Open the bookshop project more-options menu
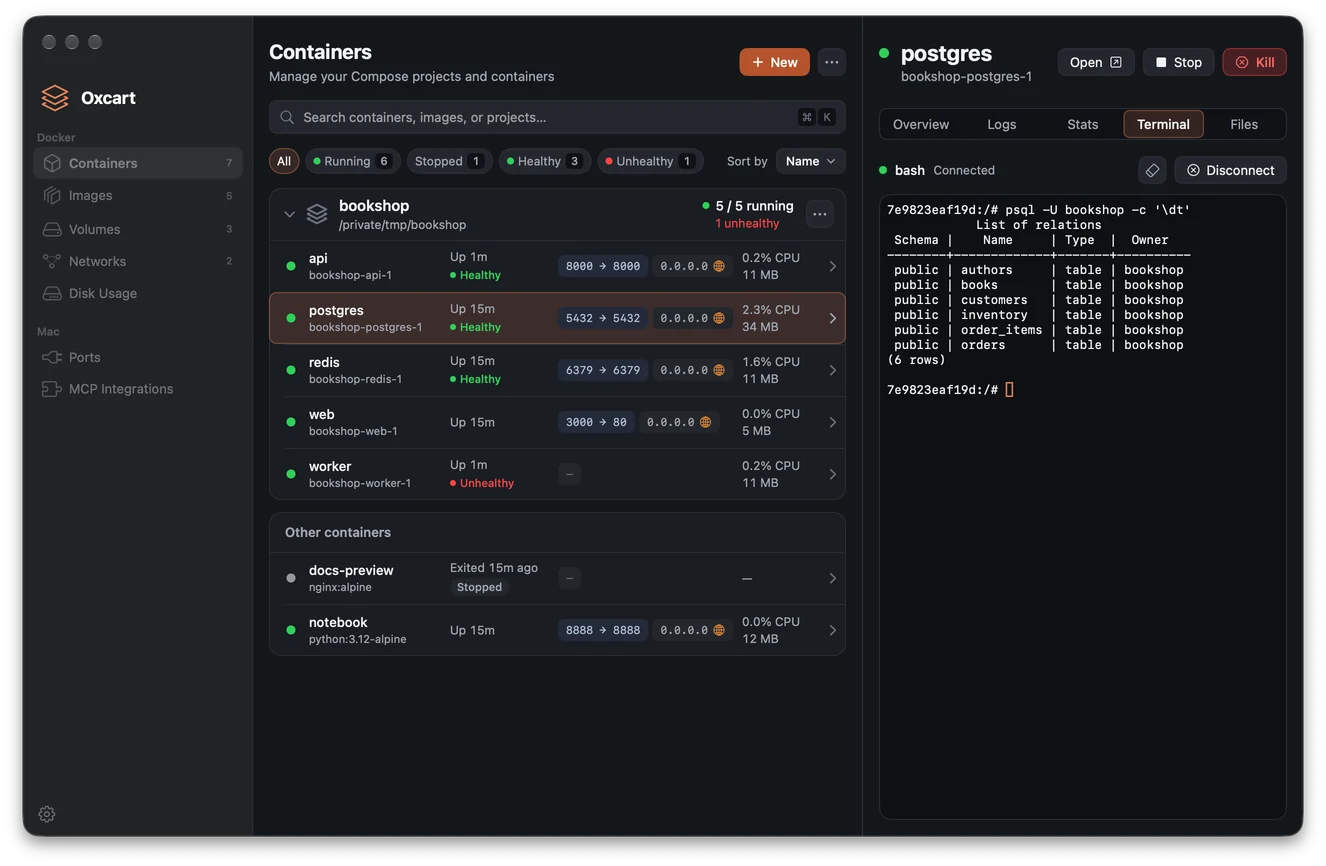1326x866 pixels. [819, 214]
